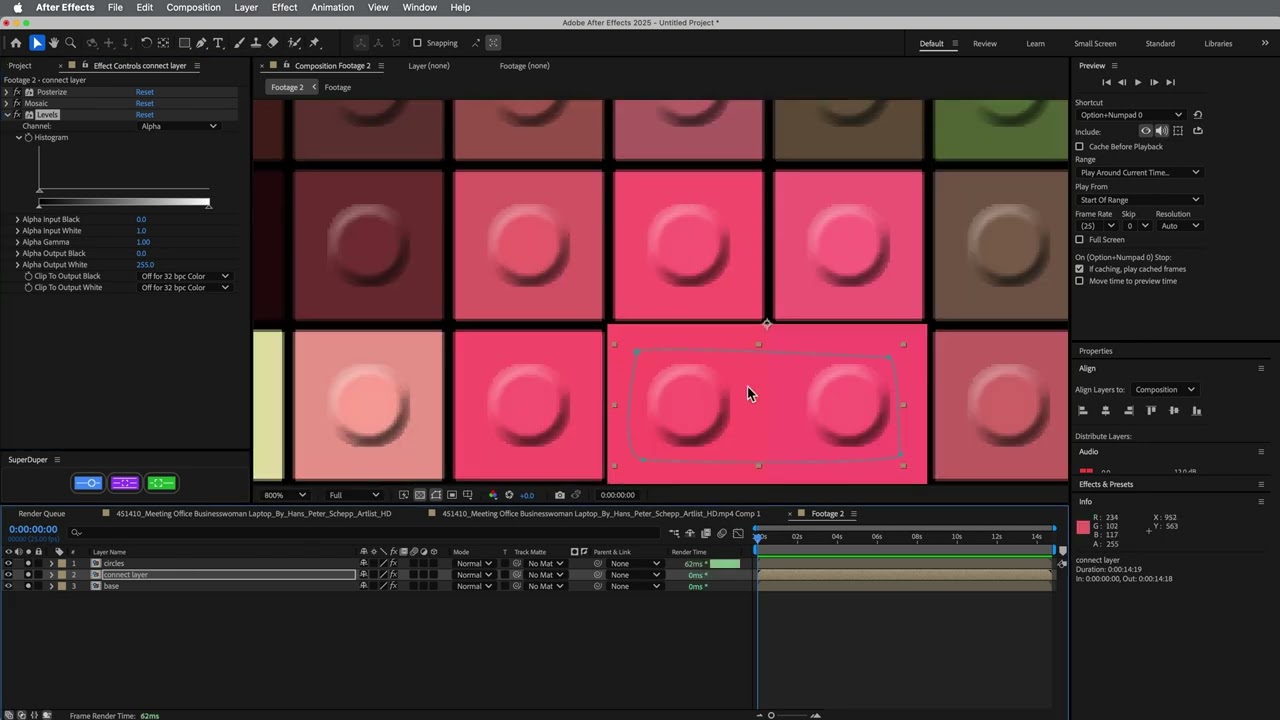1280x720 pixels.
Task: Open Clip To Output White dropdown
Action: (185, 288)
